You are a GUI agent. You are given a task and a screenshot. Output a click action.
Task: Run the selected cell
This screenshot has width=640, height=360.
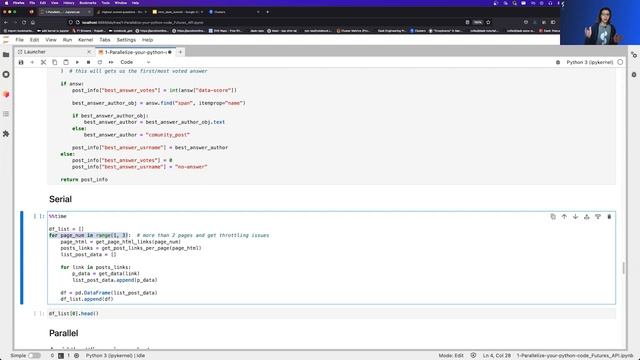[77, 62]
